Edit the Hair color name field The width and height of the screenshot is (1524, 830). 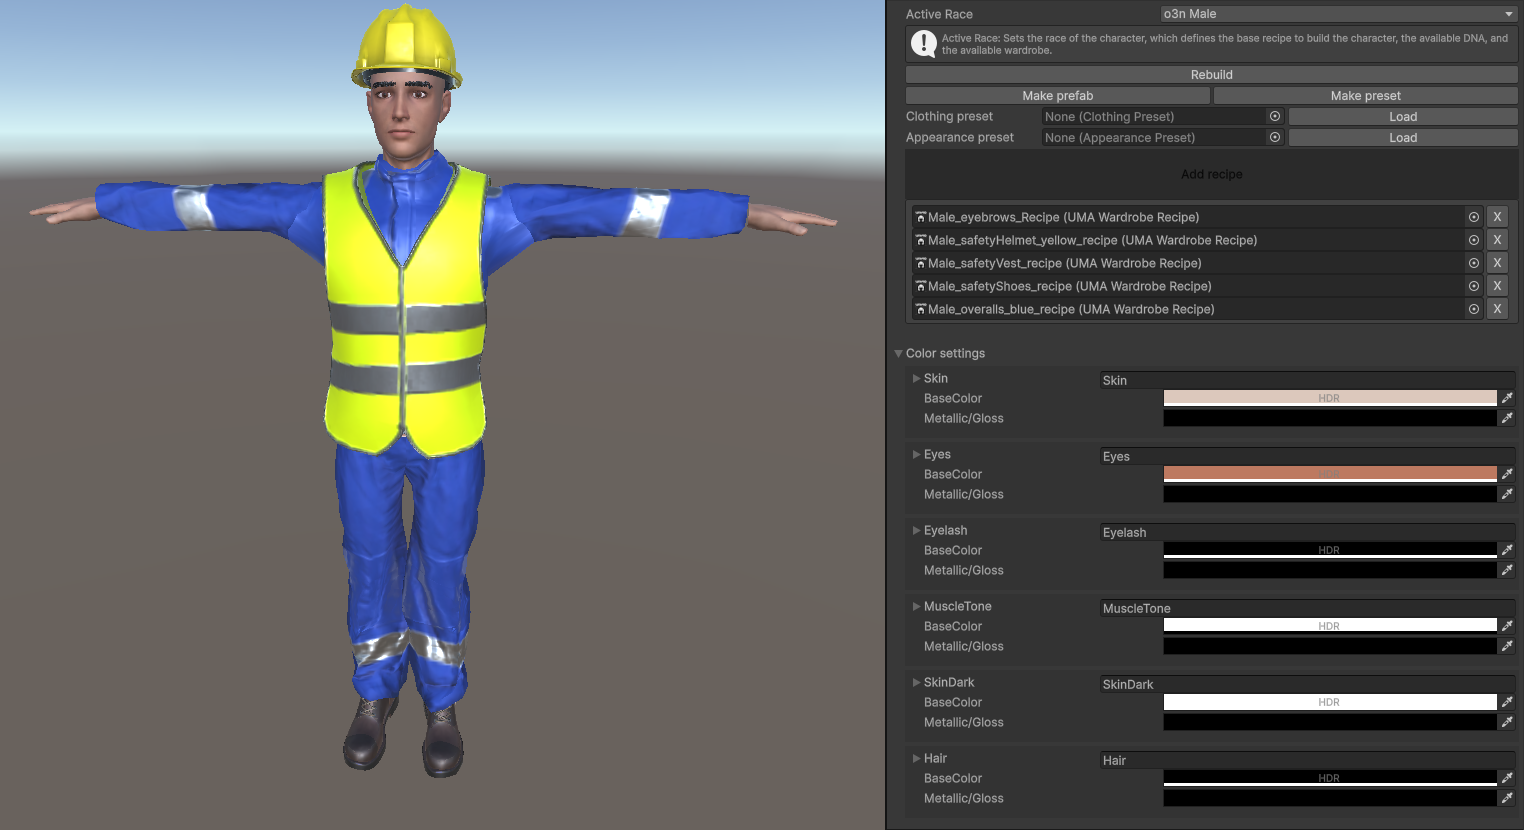1307,760
